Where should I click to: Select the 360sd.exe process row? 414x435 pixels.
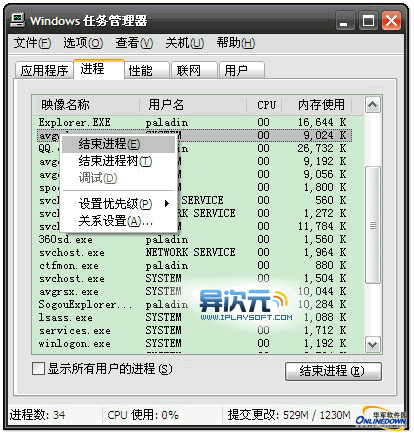pyautogui.click(x=193, y=239)
